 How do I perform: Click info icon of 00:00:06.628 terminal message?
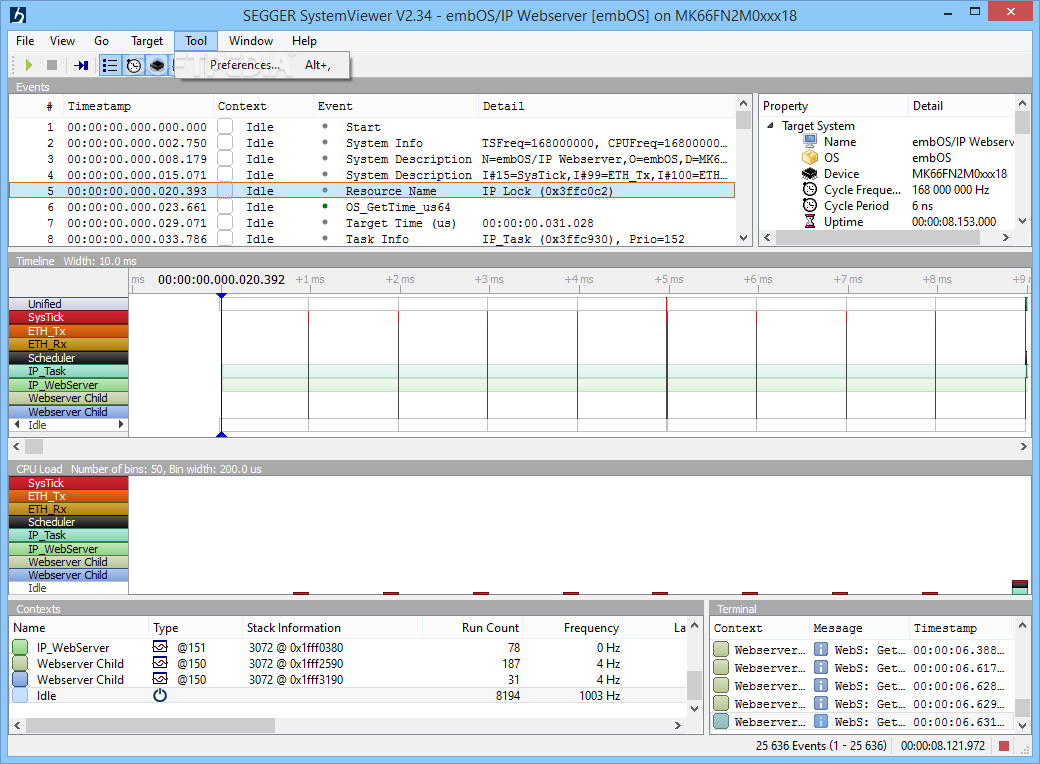coord(820,685)
